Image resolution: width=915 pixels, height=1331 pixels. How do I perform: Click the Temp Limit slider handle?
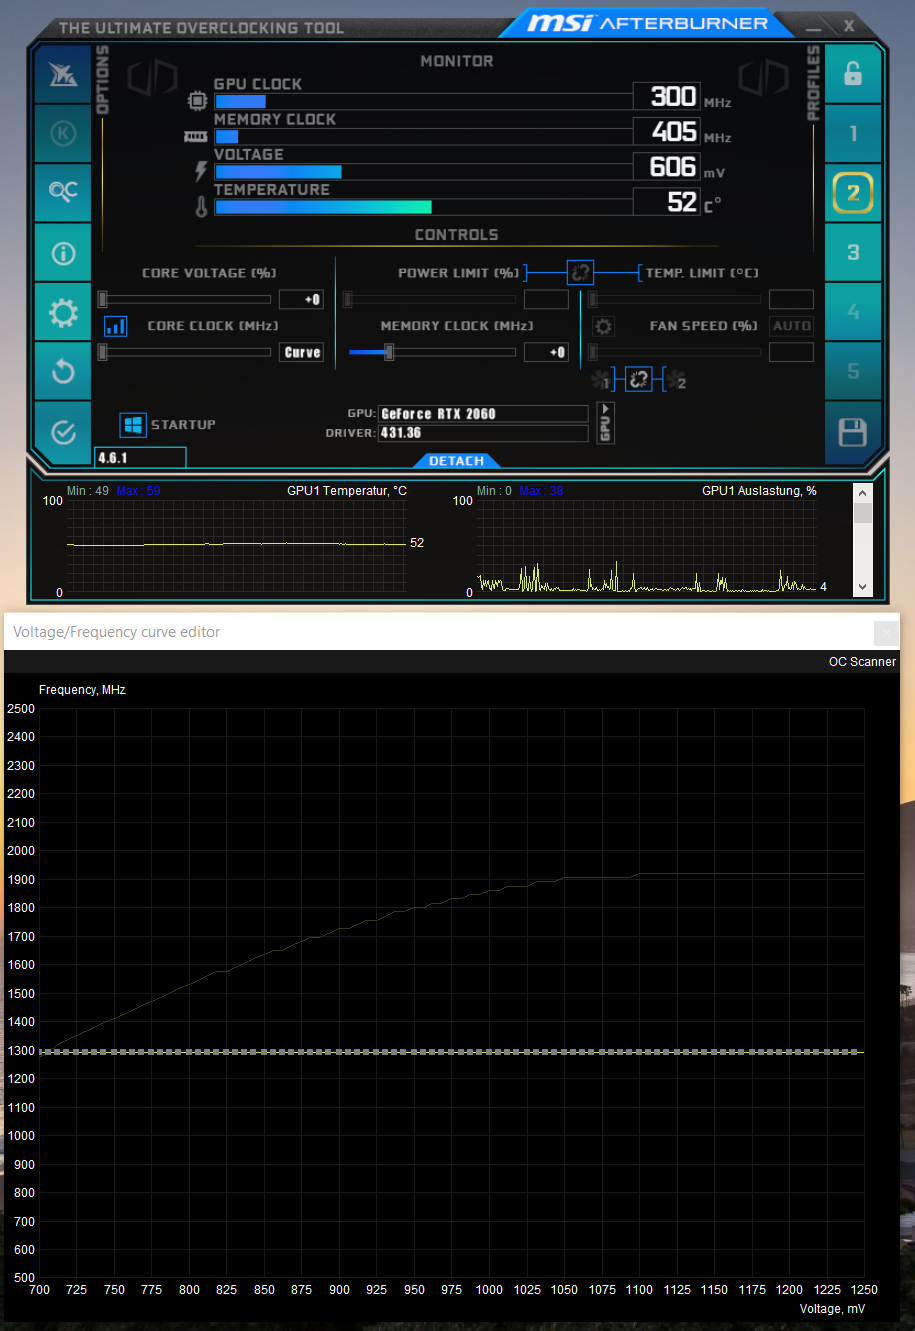click(x=593, y=299)
